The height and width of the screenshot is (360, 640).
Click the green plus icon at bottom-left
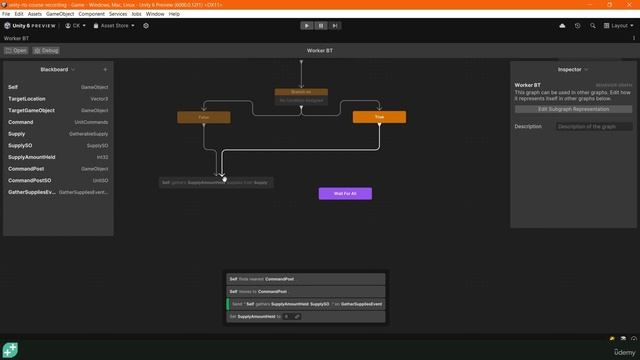pyautogui.click(x=10, y=350)
